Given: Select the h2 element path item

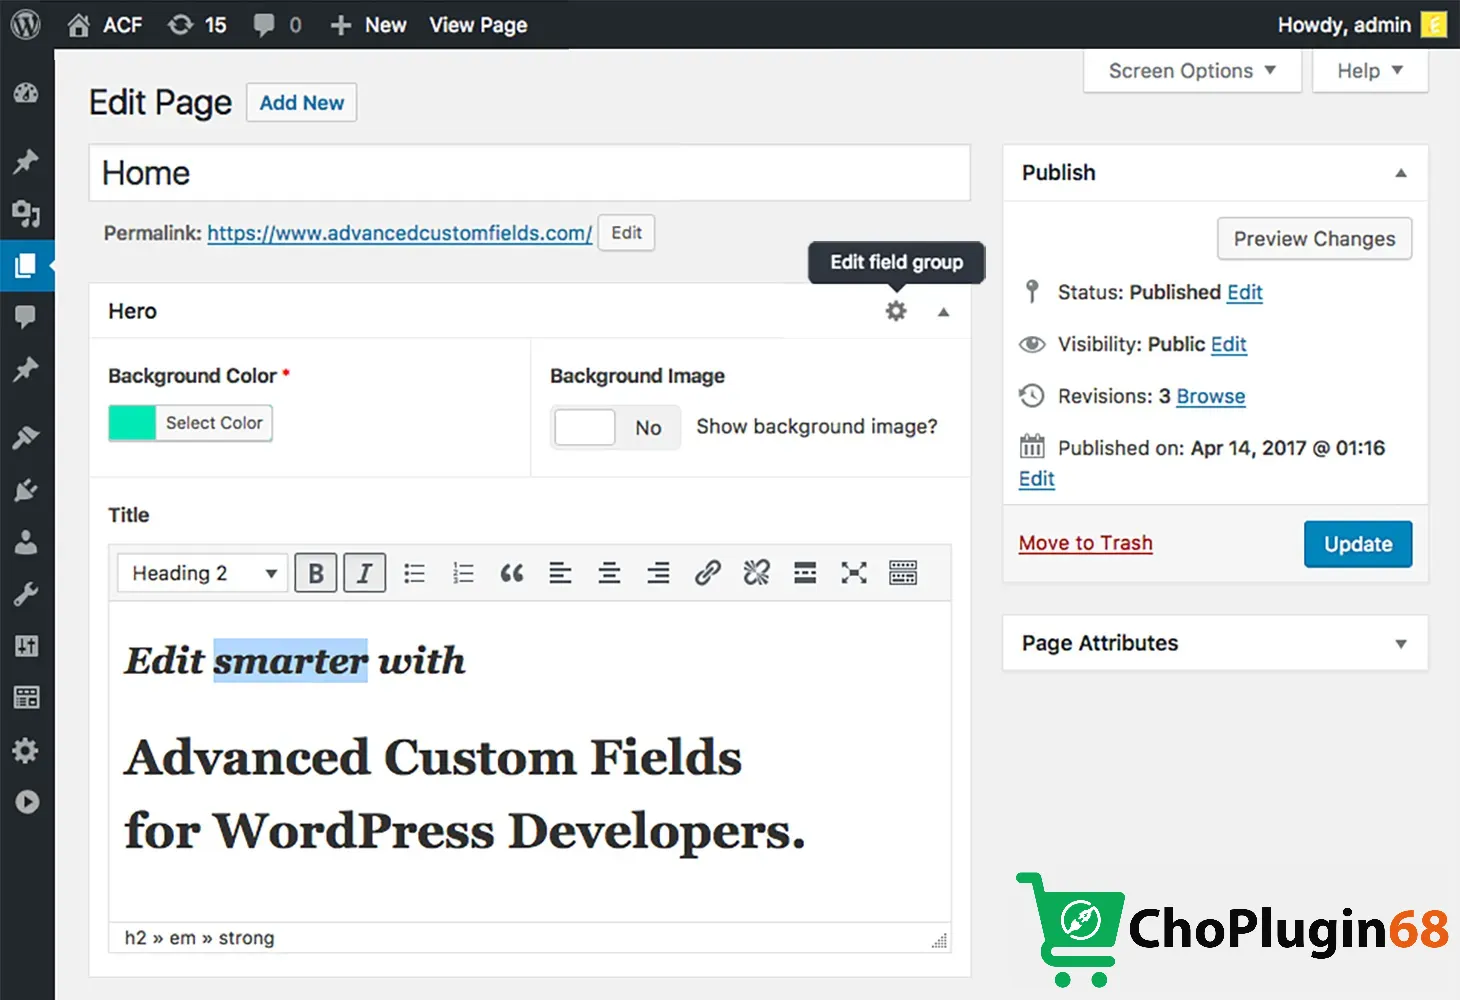Looking at the screenshot, I should coord(135,938).
